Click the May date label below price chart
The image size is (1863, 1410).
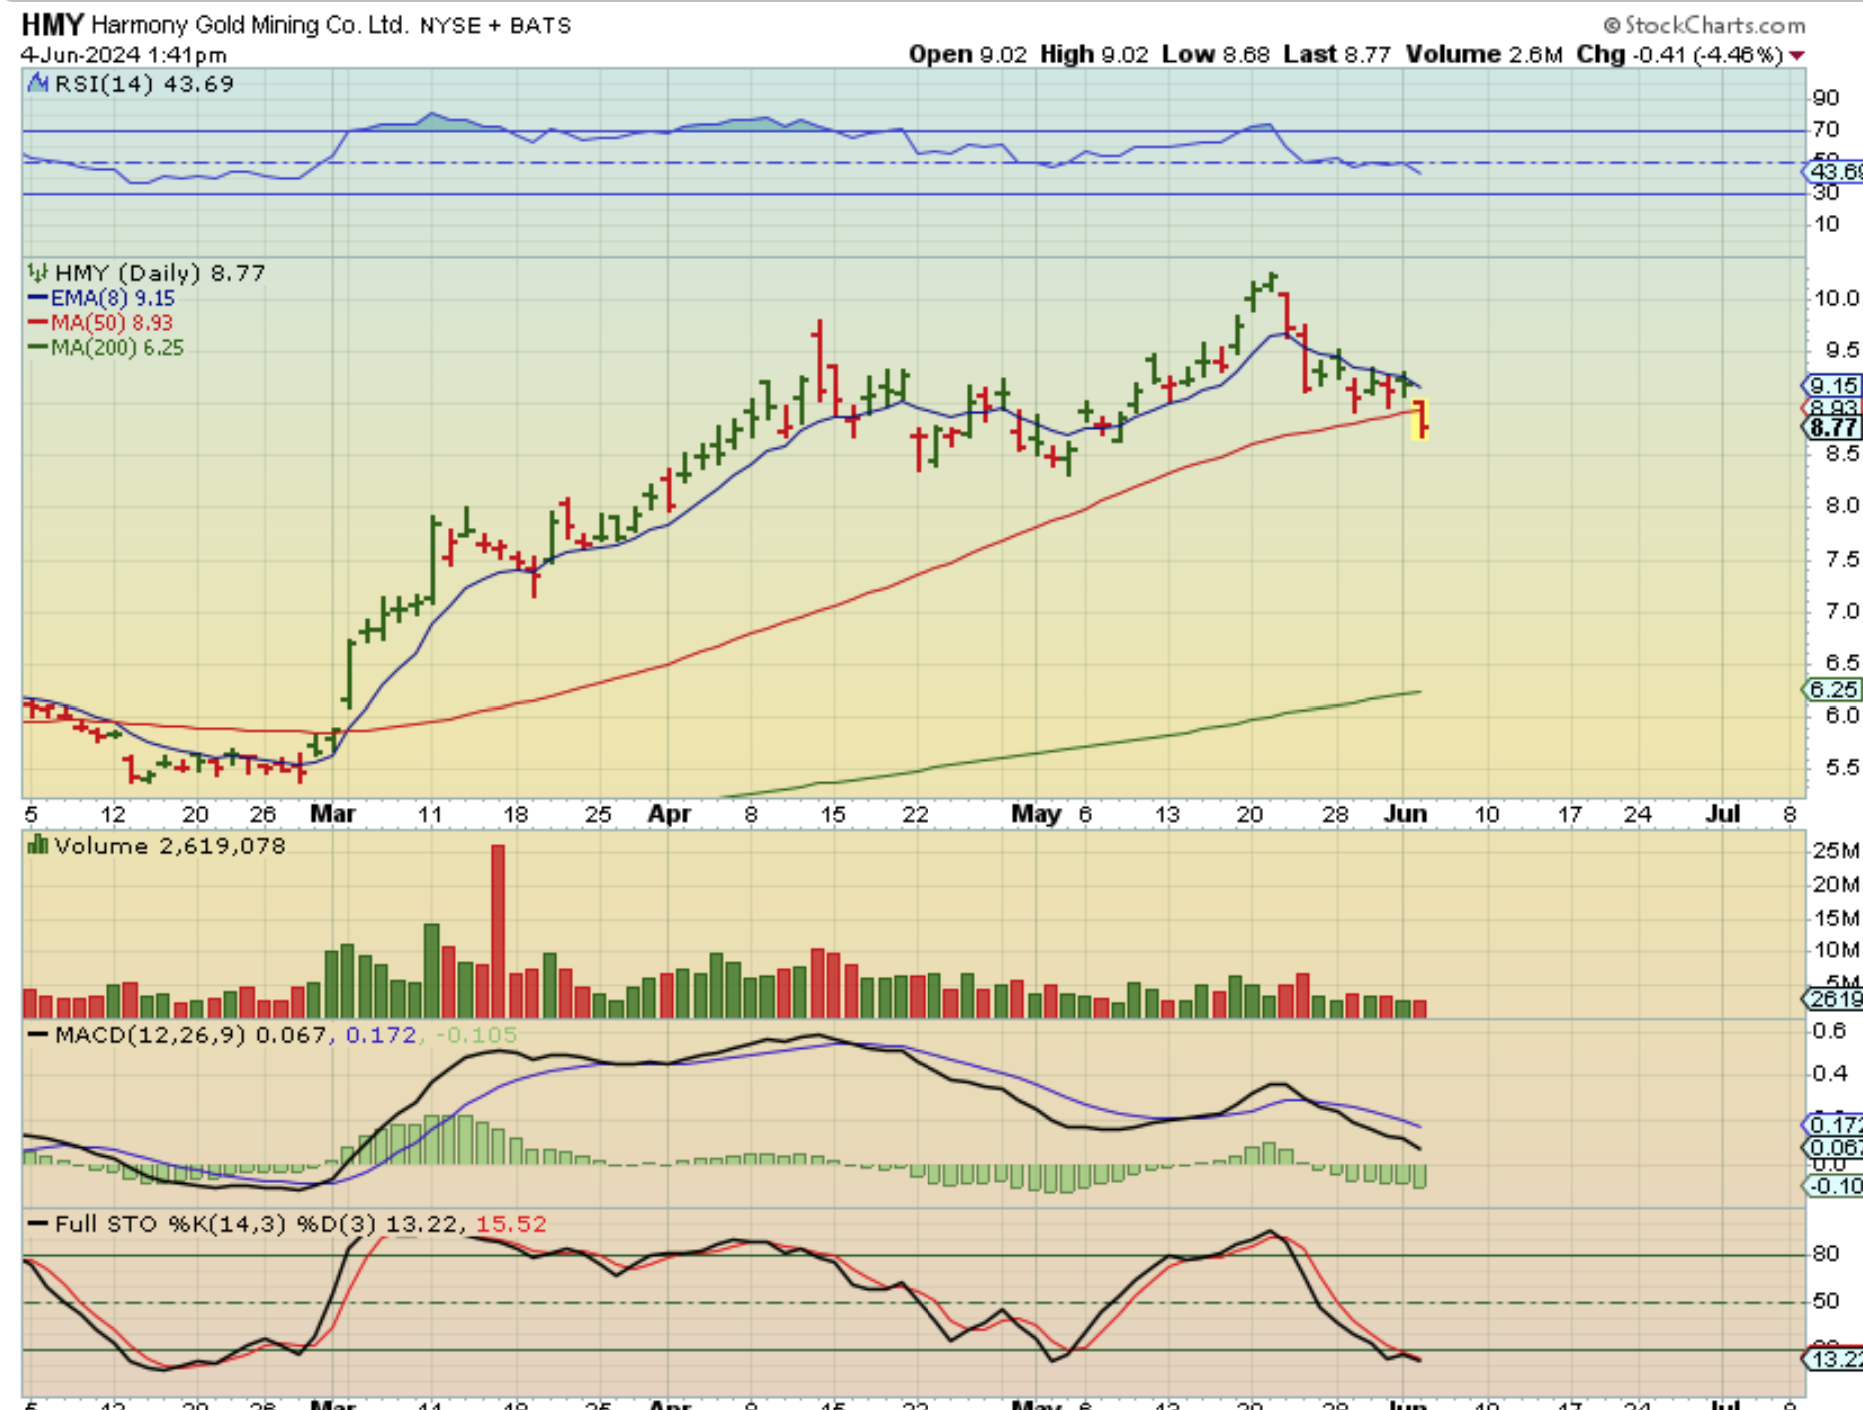[1036, 814]
